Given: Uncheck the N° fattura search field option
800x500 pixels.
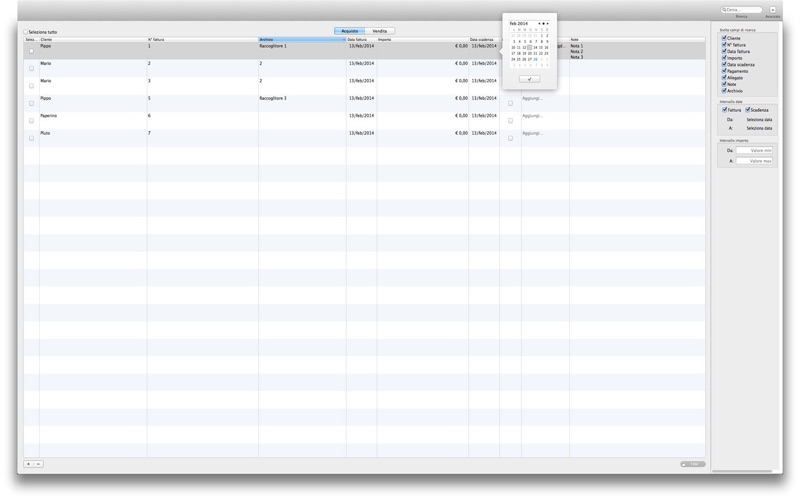Looking at the screenshot, I should coord(723,44).
